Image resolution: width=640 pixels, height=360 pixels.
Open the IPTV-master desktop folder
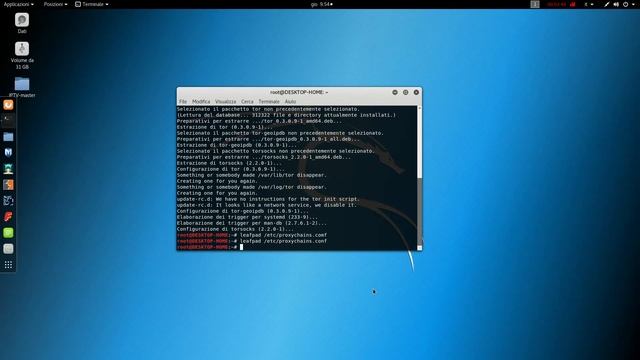(x=22, y=87)
